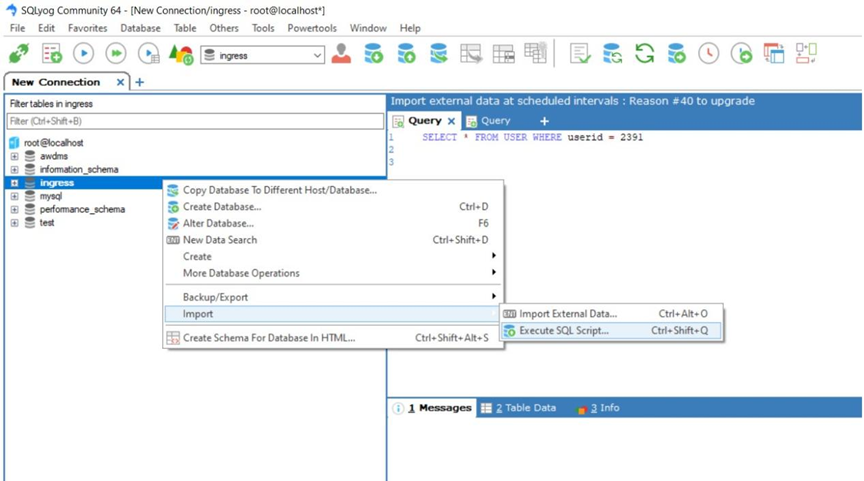864x481 pixels.
Task: Open the Backup/Export submenu
Action: point(334,297)
